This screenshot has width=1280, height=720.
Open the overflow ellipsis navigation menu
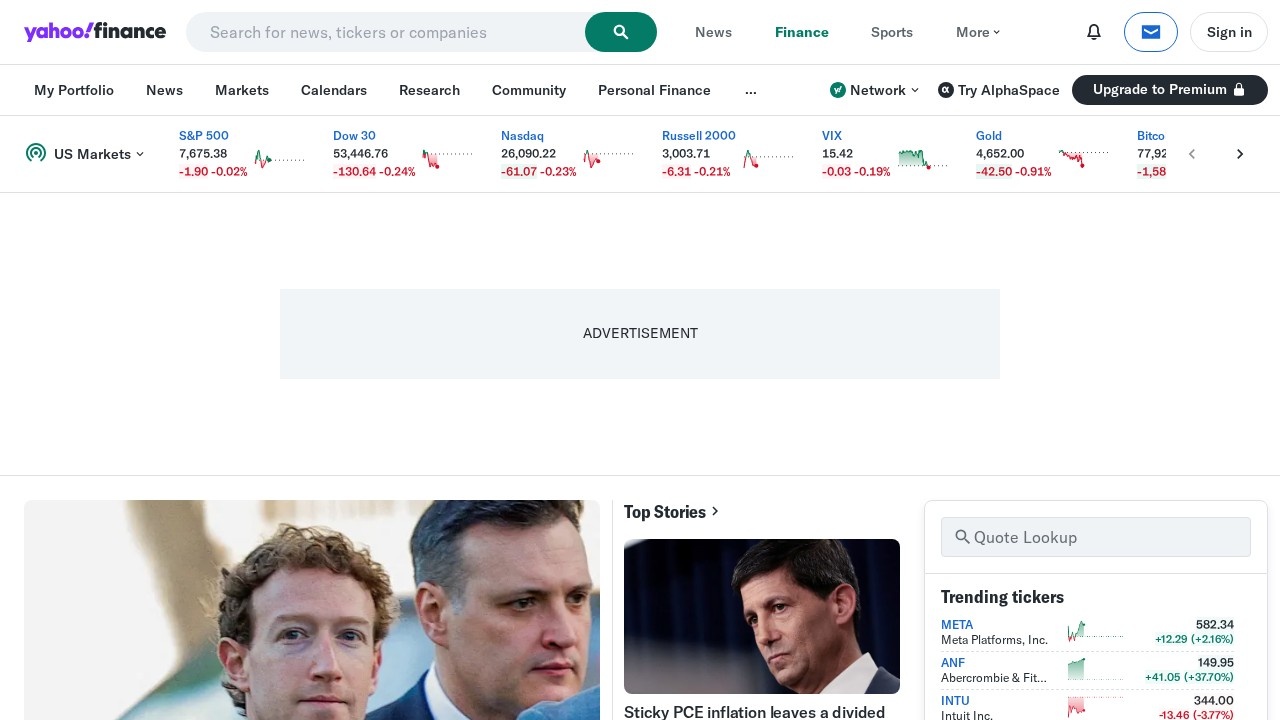(751, 90)
